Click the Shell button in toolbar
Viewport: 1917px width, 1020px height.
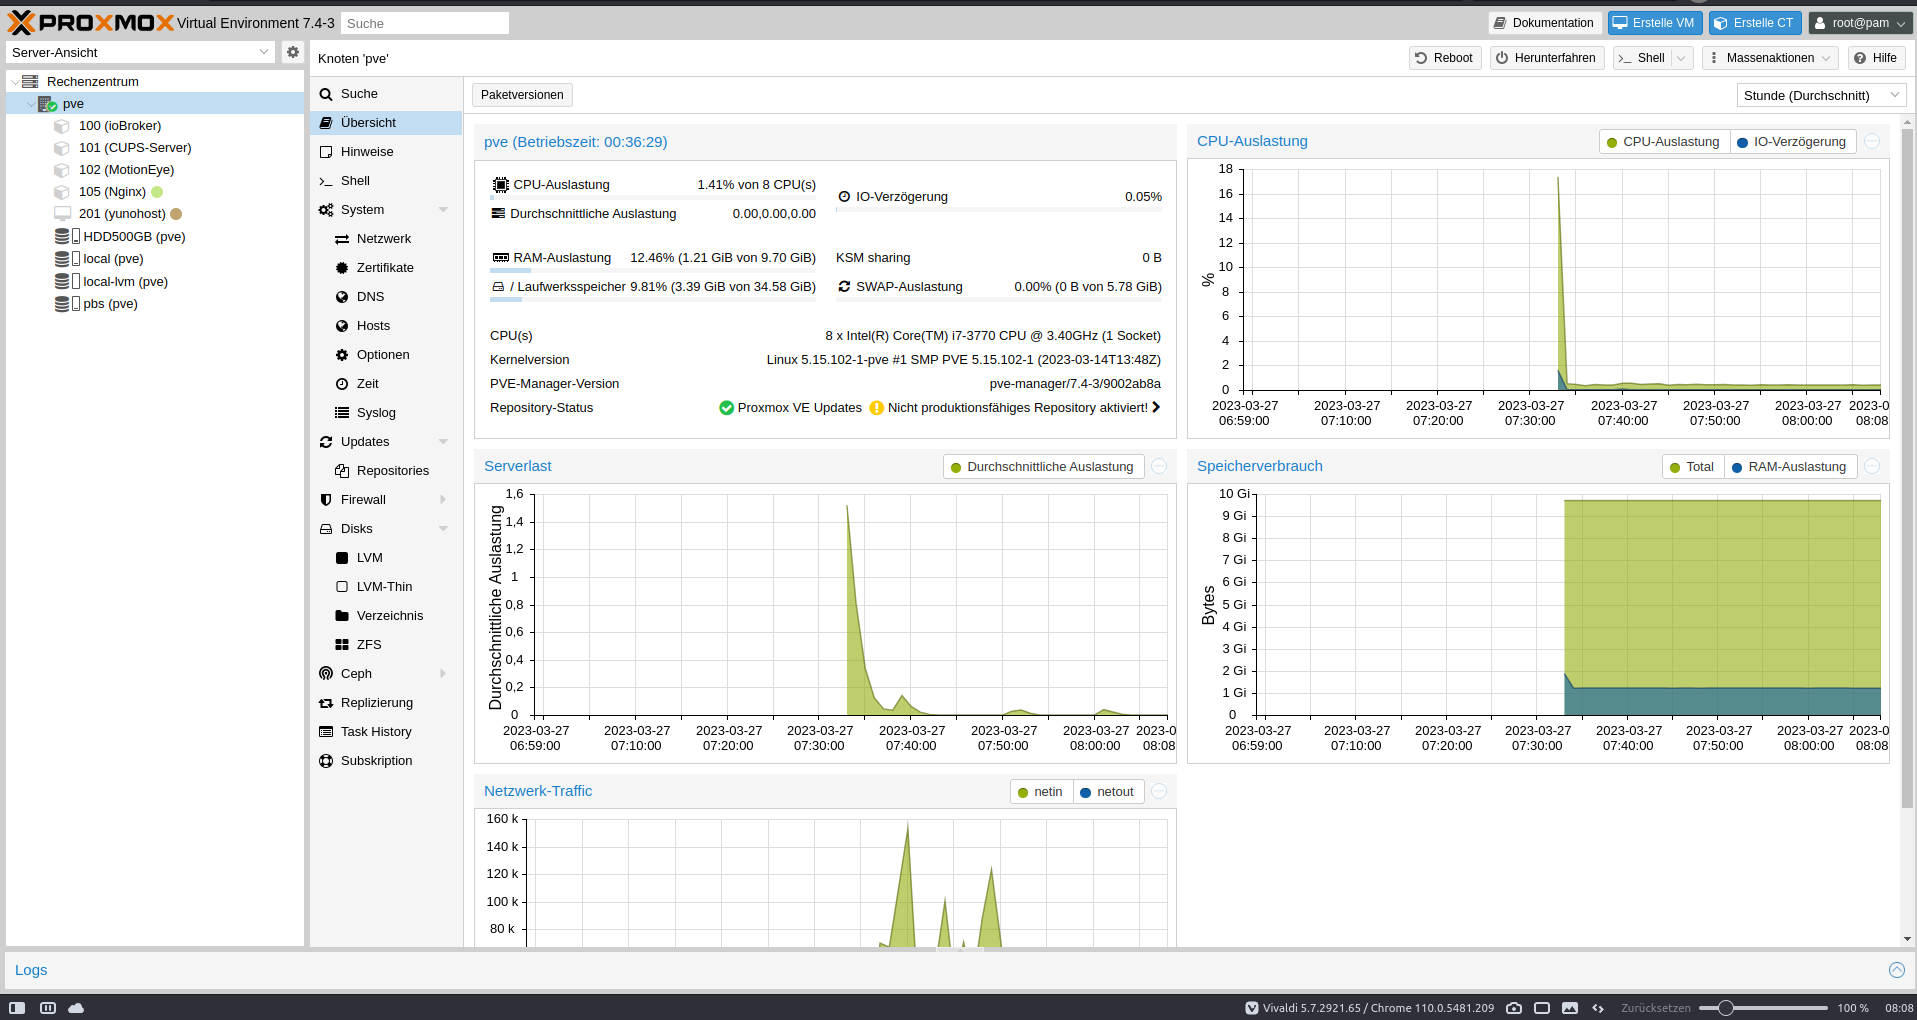pos(1642,58)
